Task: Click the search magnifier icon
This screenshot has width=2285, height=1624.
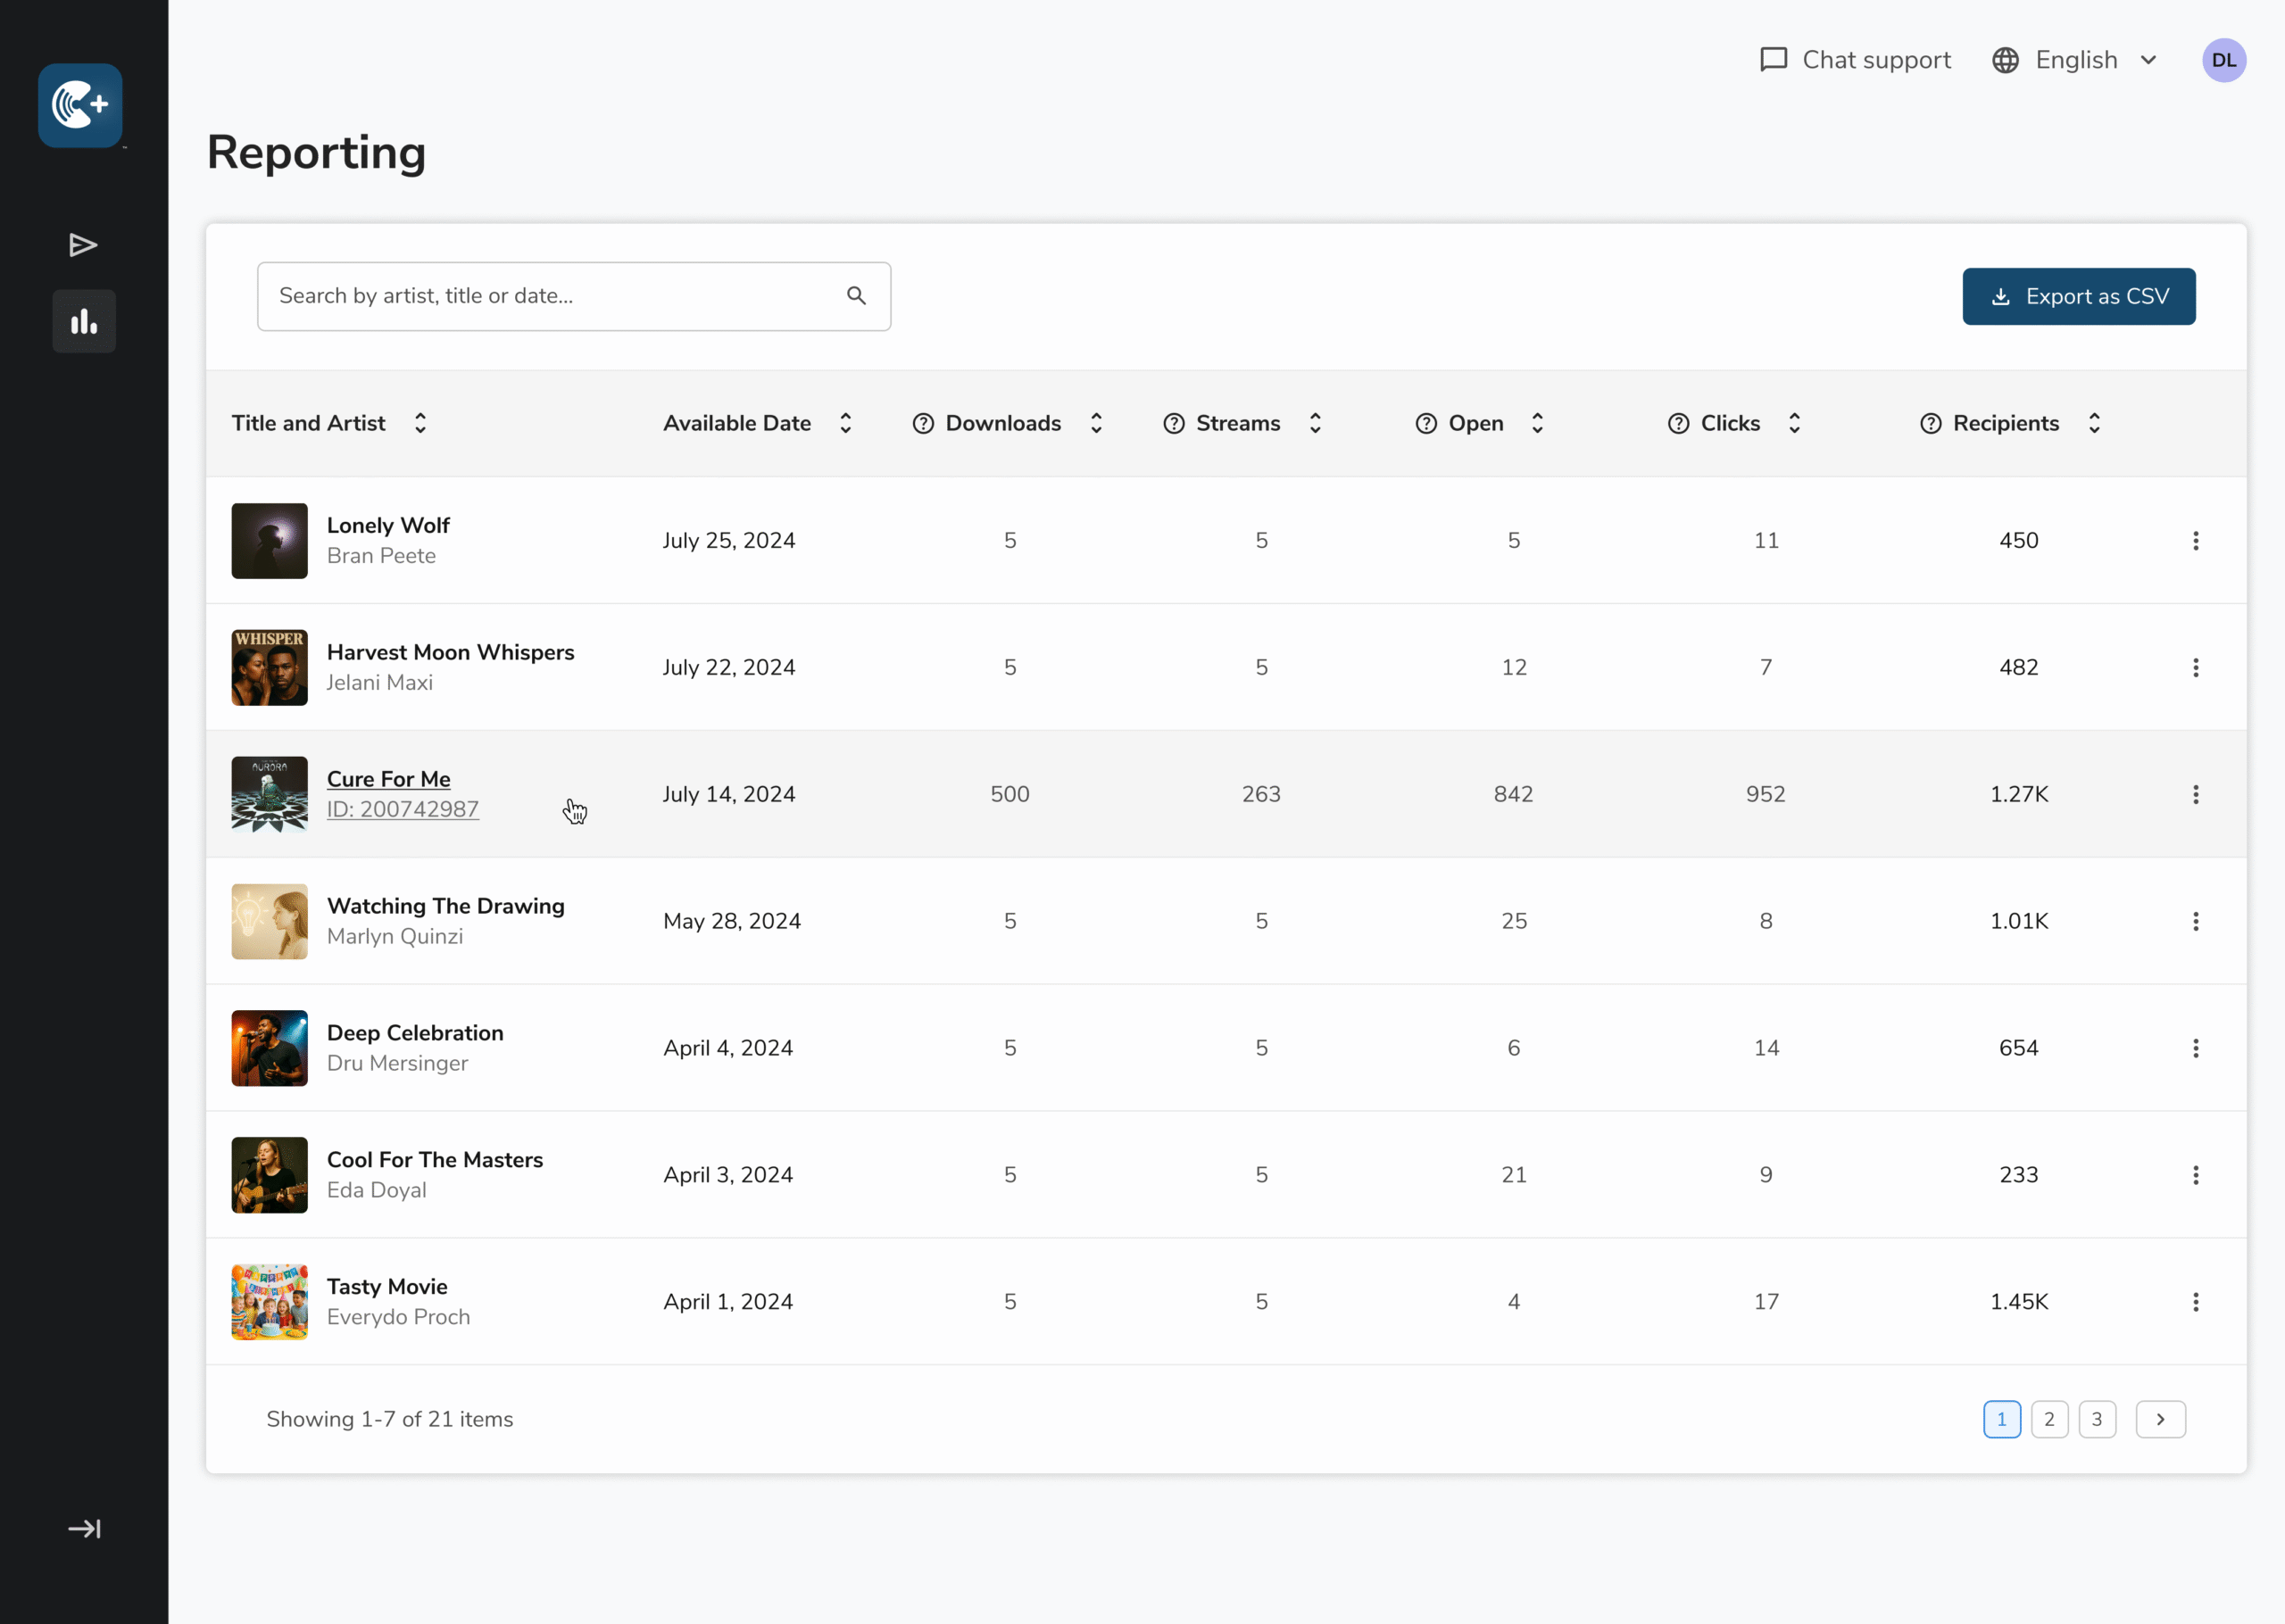Action: [856, 296]
